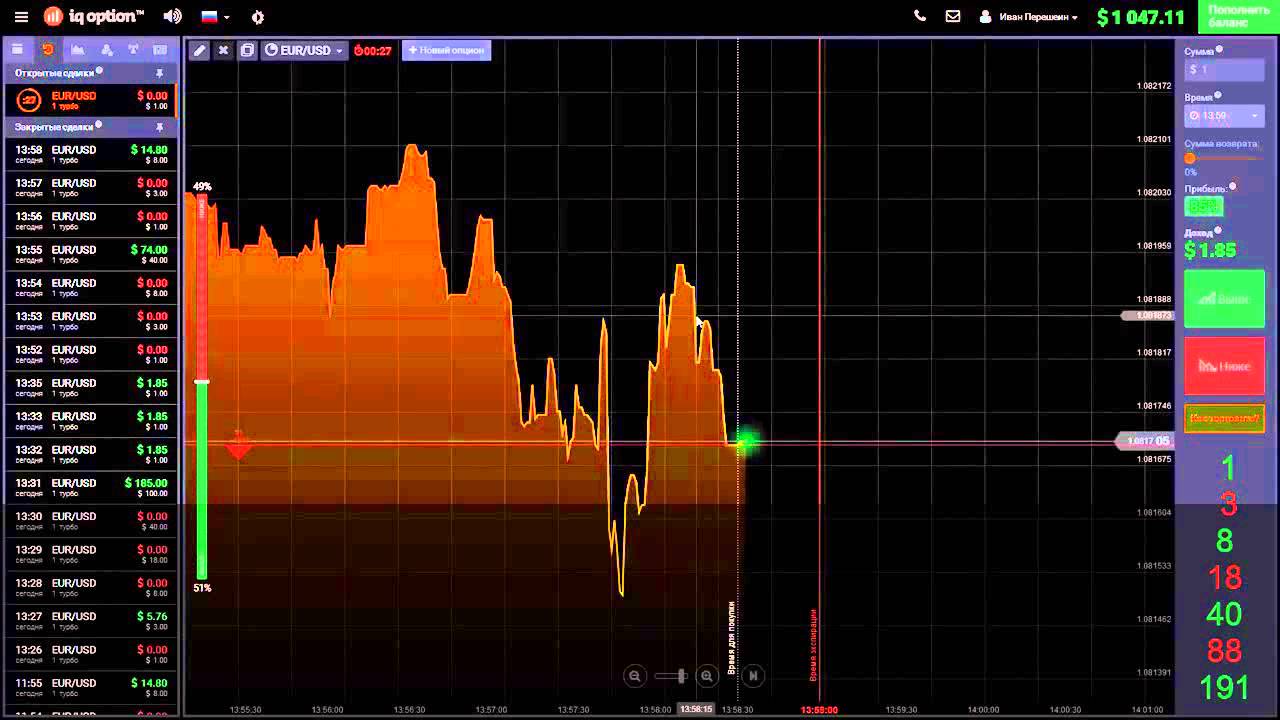The width and height of the screenshot is (1280, 720).
Task: Open the mail envelope icon
Action: [952, 16]
